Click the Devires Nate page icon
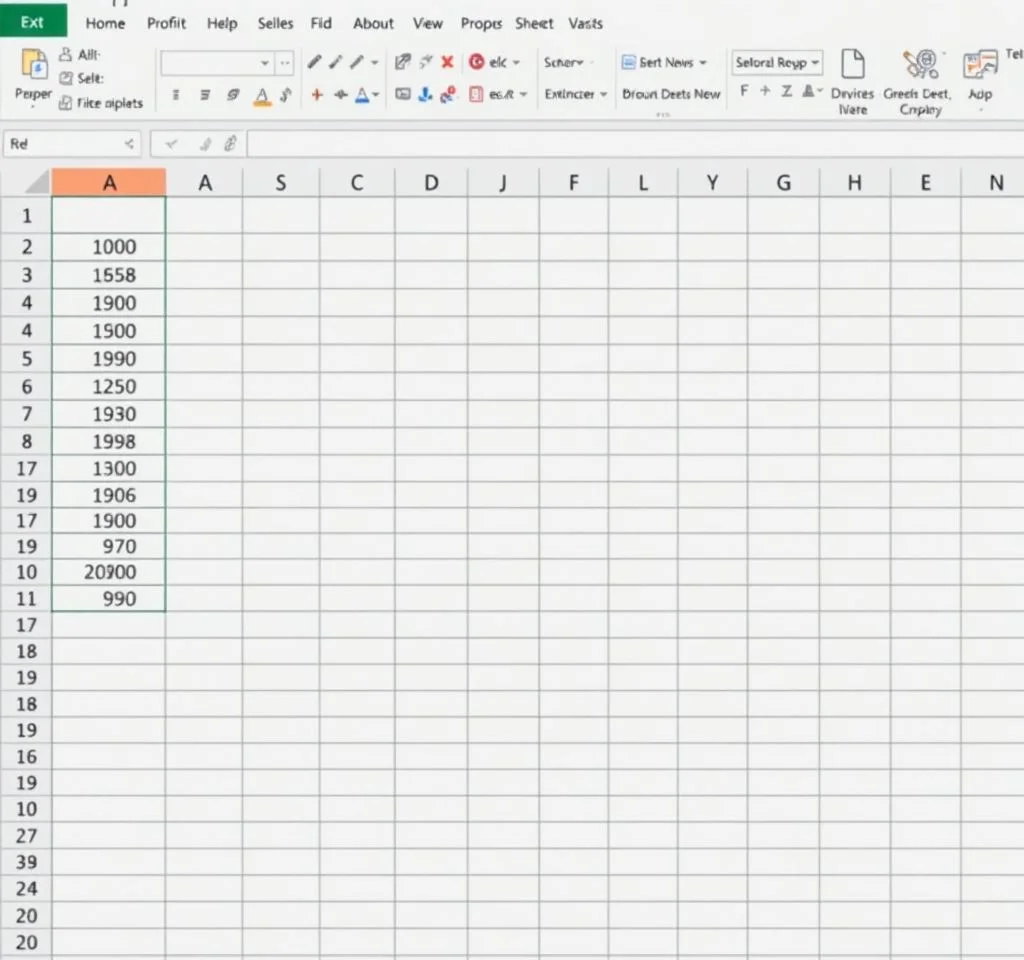 point(852,65)
